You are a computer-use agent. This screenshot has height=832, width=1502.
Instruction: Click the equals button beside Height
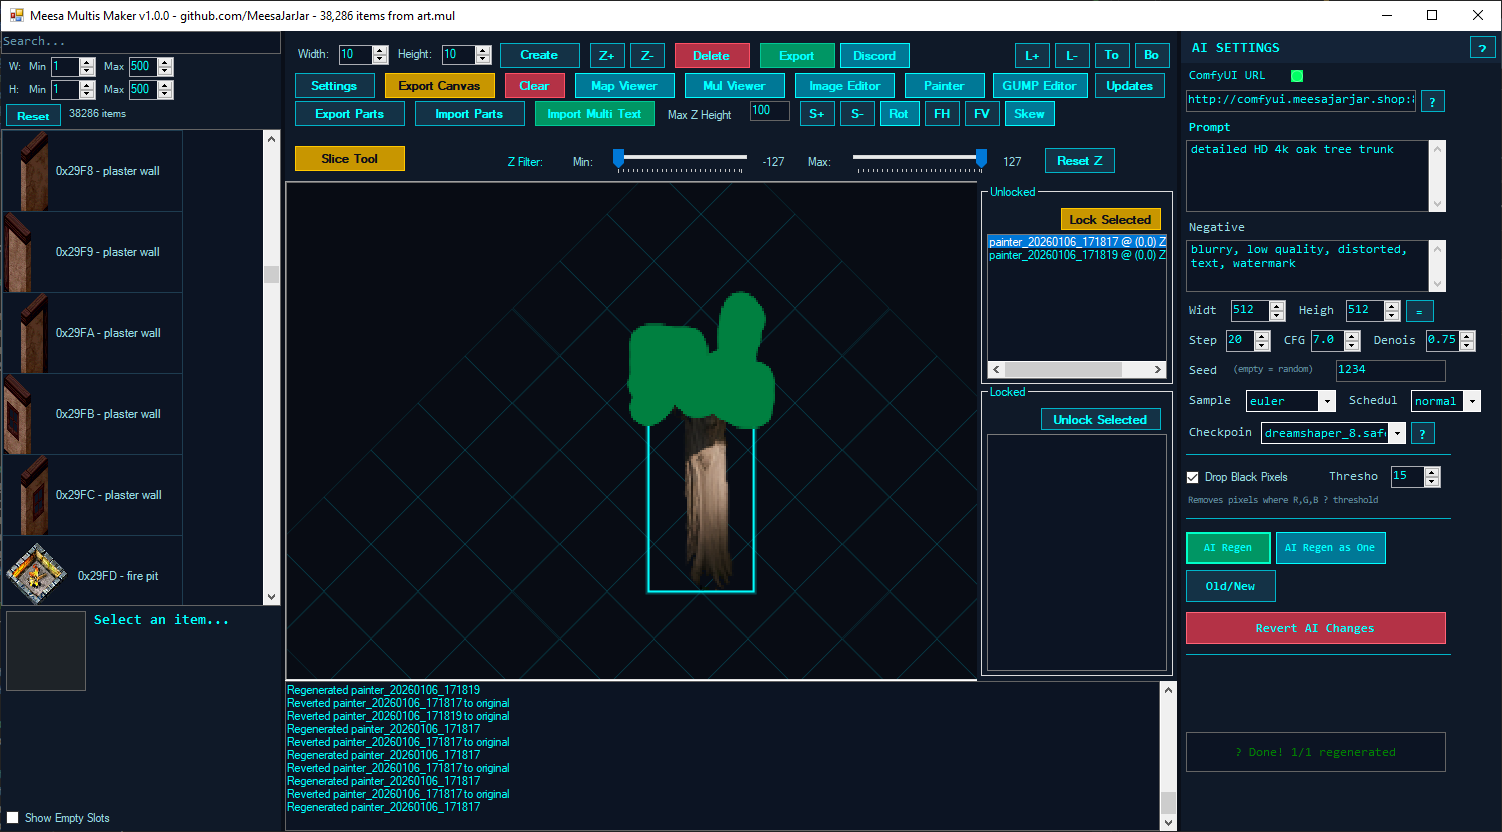[1419, 311]
